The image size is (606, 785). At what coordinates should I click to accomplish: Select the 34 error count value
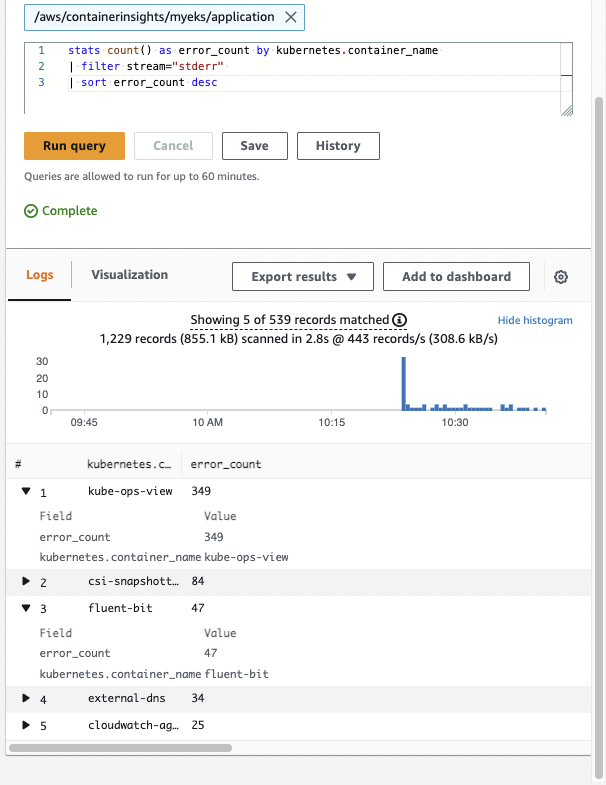click(198, 698)
